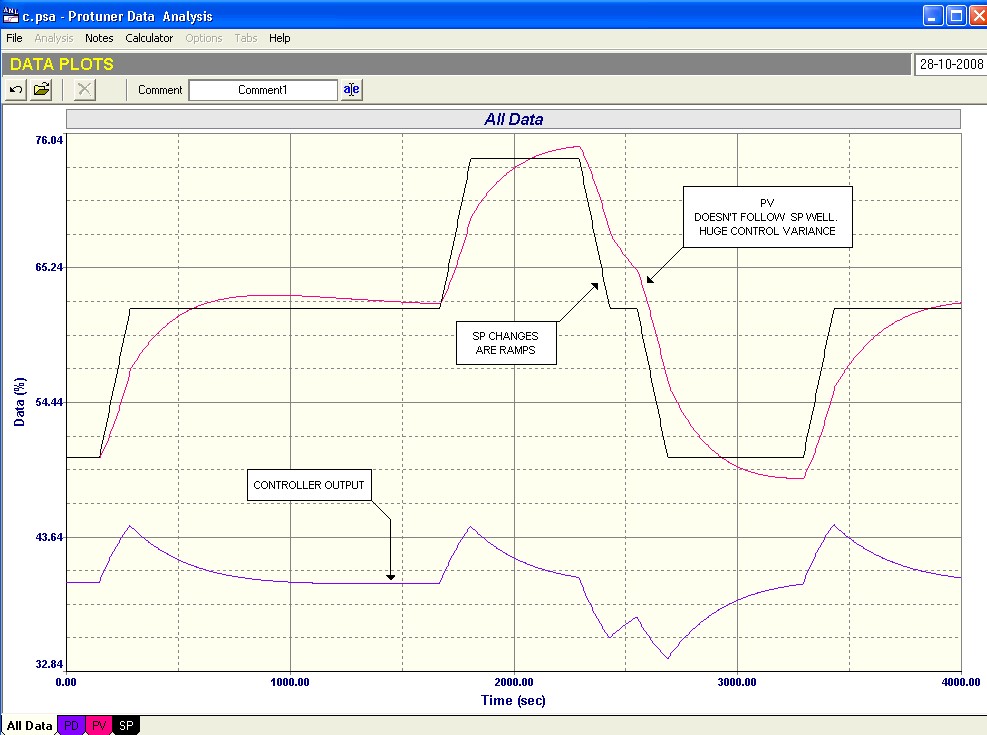The image size is (987, 735).
Task: Open the Notes menu
Action: tap(99, 38)
